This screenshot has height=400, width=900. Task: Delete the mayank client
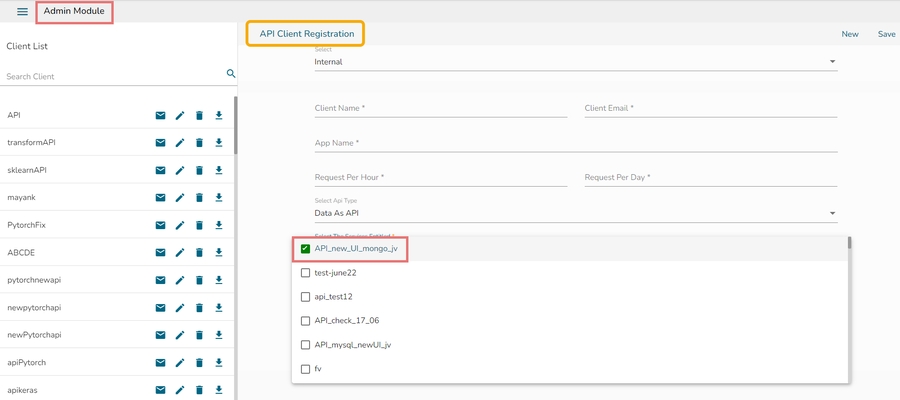point(199,198)
